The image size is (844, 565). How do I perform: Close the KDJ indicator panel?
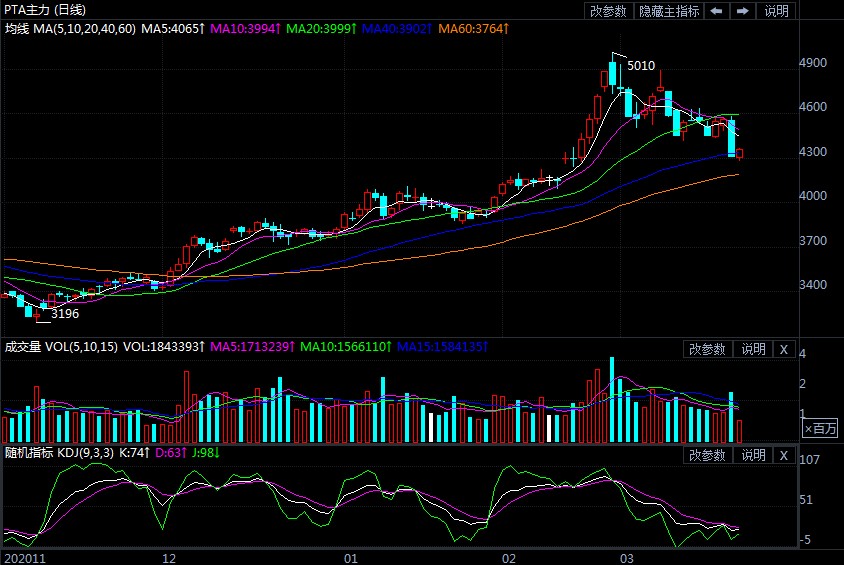(784, 455)
